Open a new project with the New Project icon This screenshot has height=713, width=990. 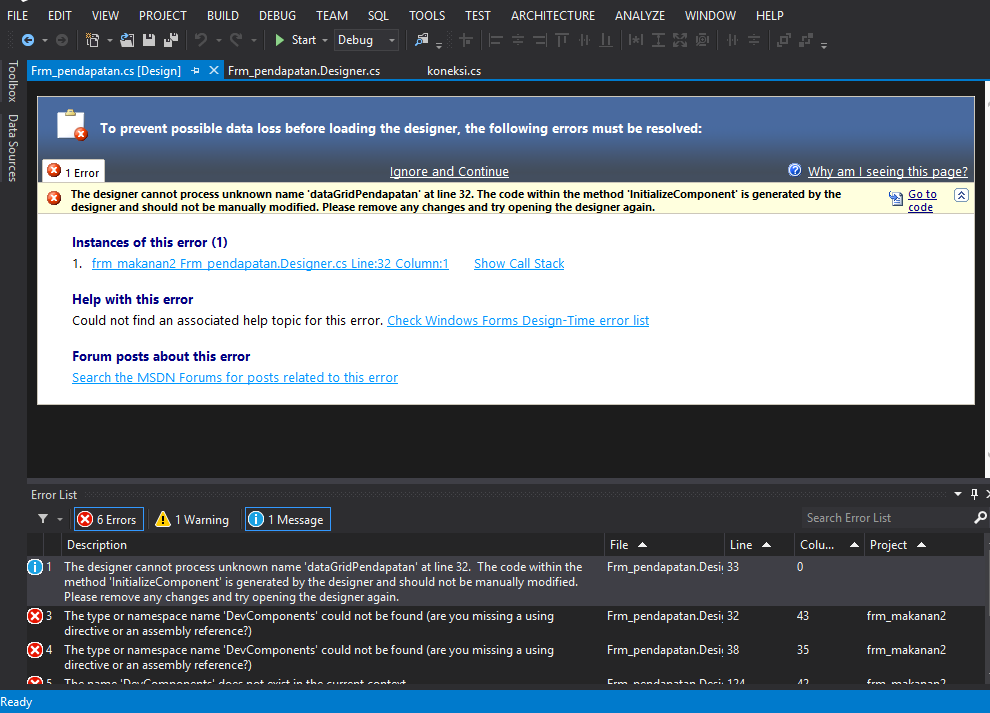pyautogui.click(x=93, y=40)
